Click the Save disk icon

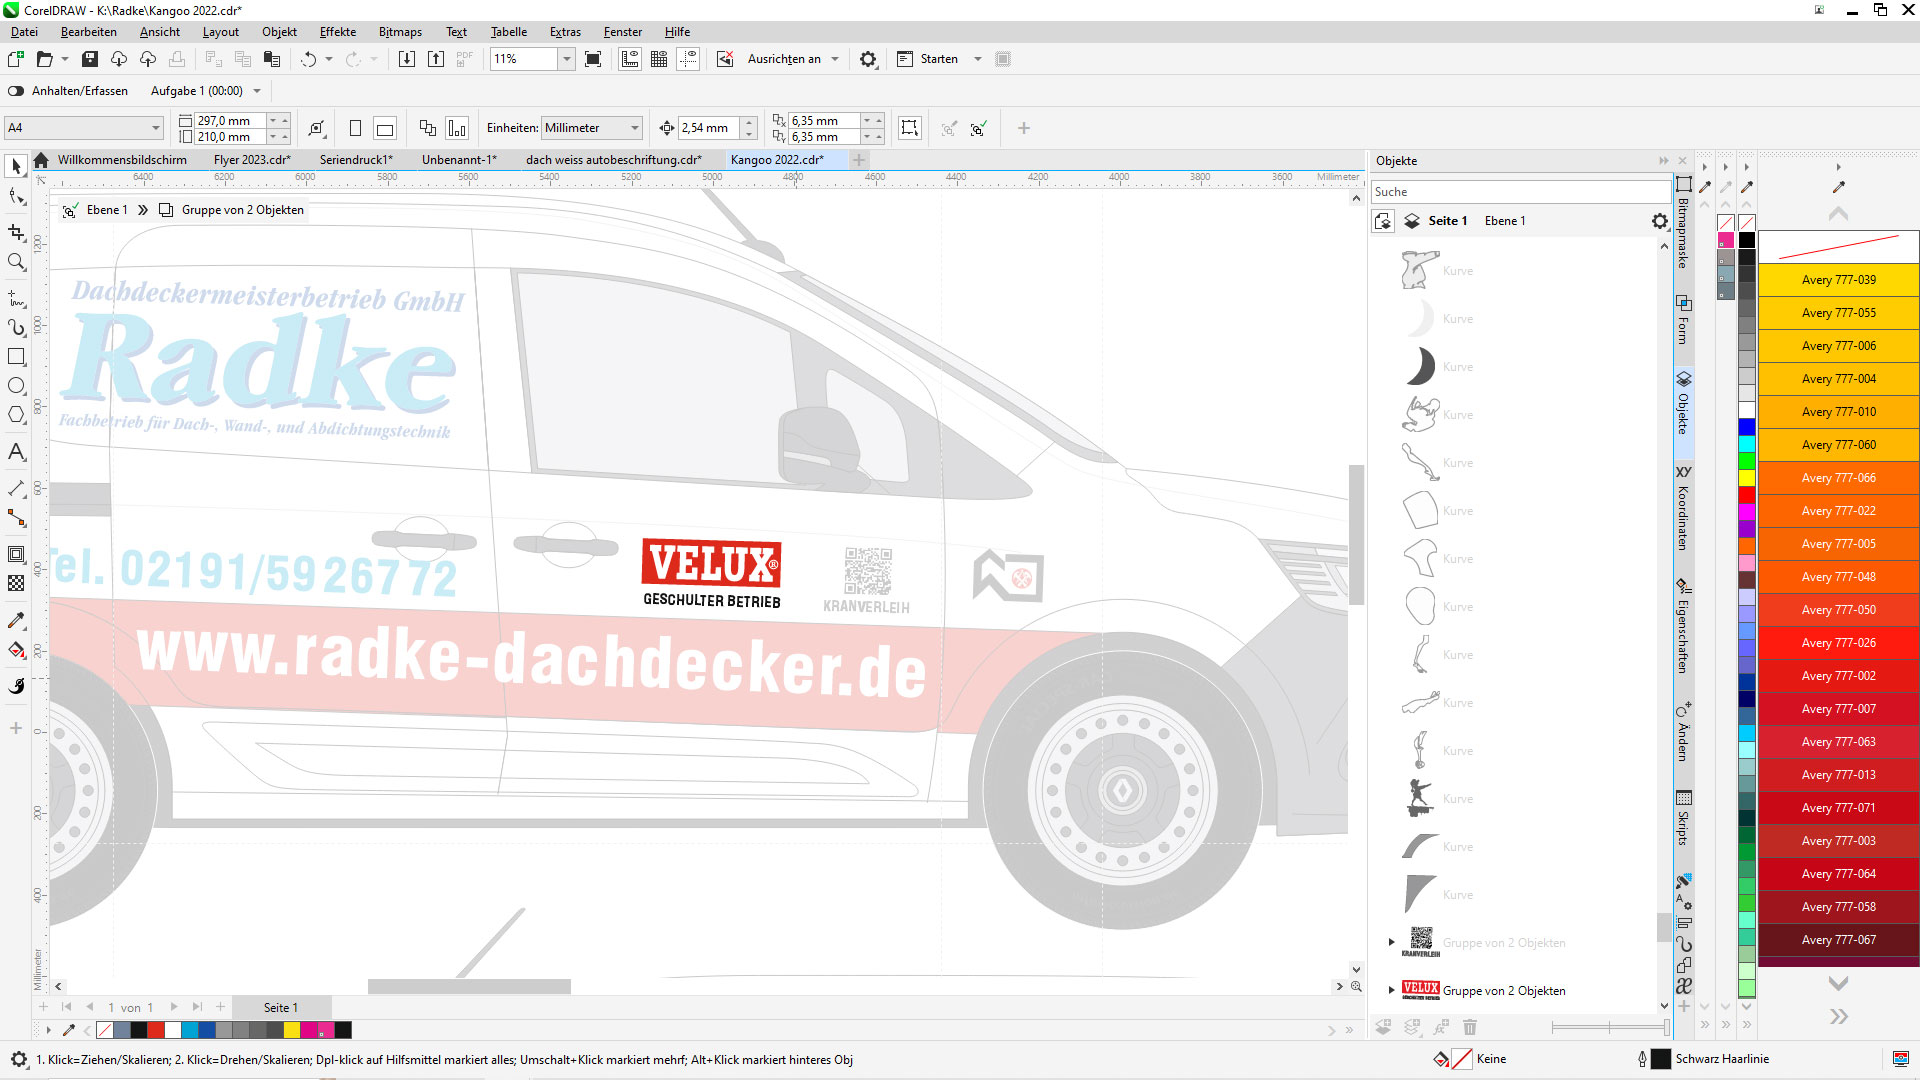89,59
